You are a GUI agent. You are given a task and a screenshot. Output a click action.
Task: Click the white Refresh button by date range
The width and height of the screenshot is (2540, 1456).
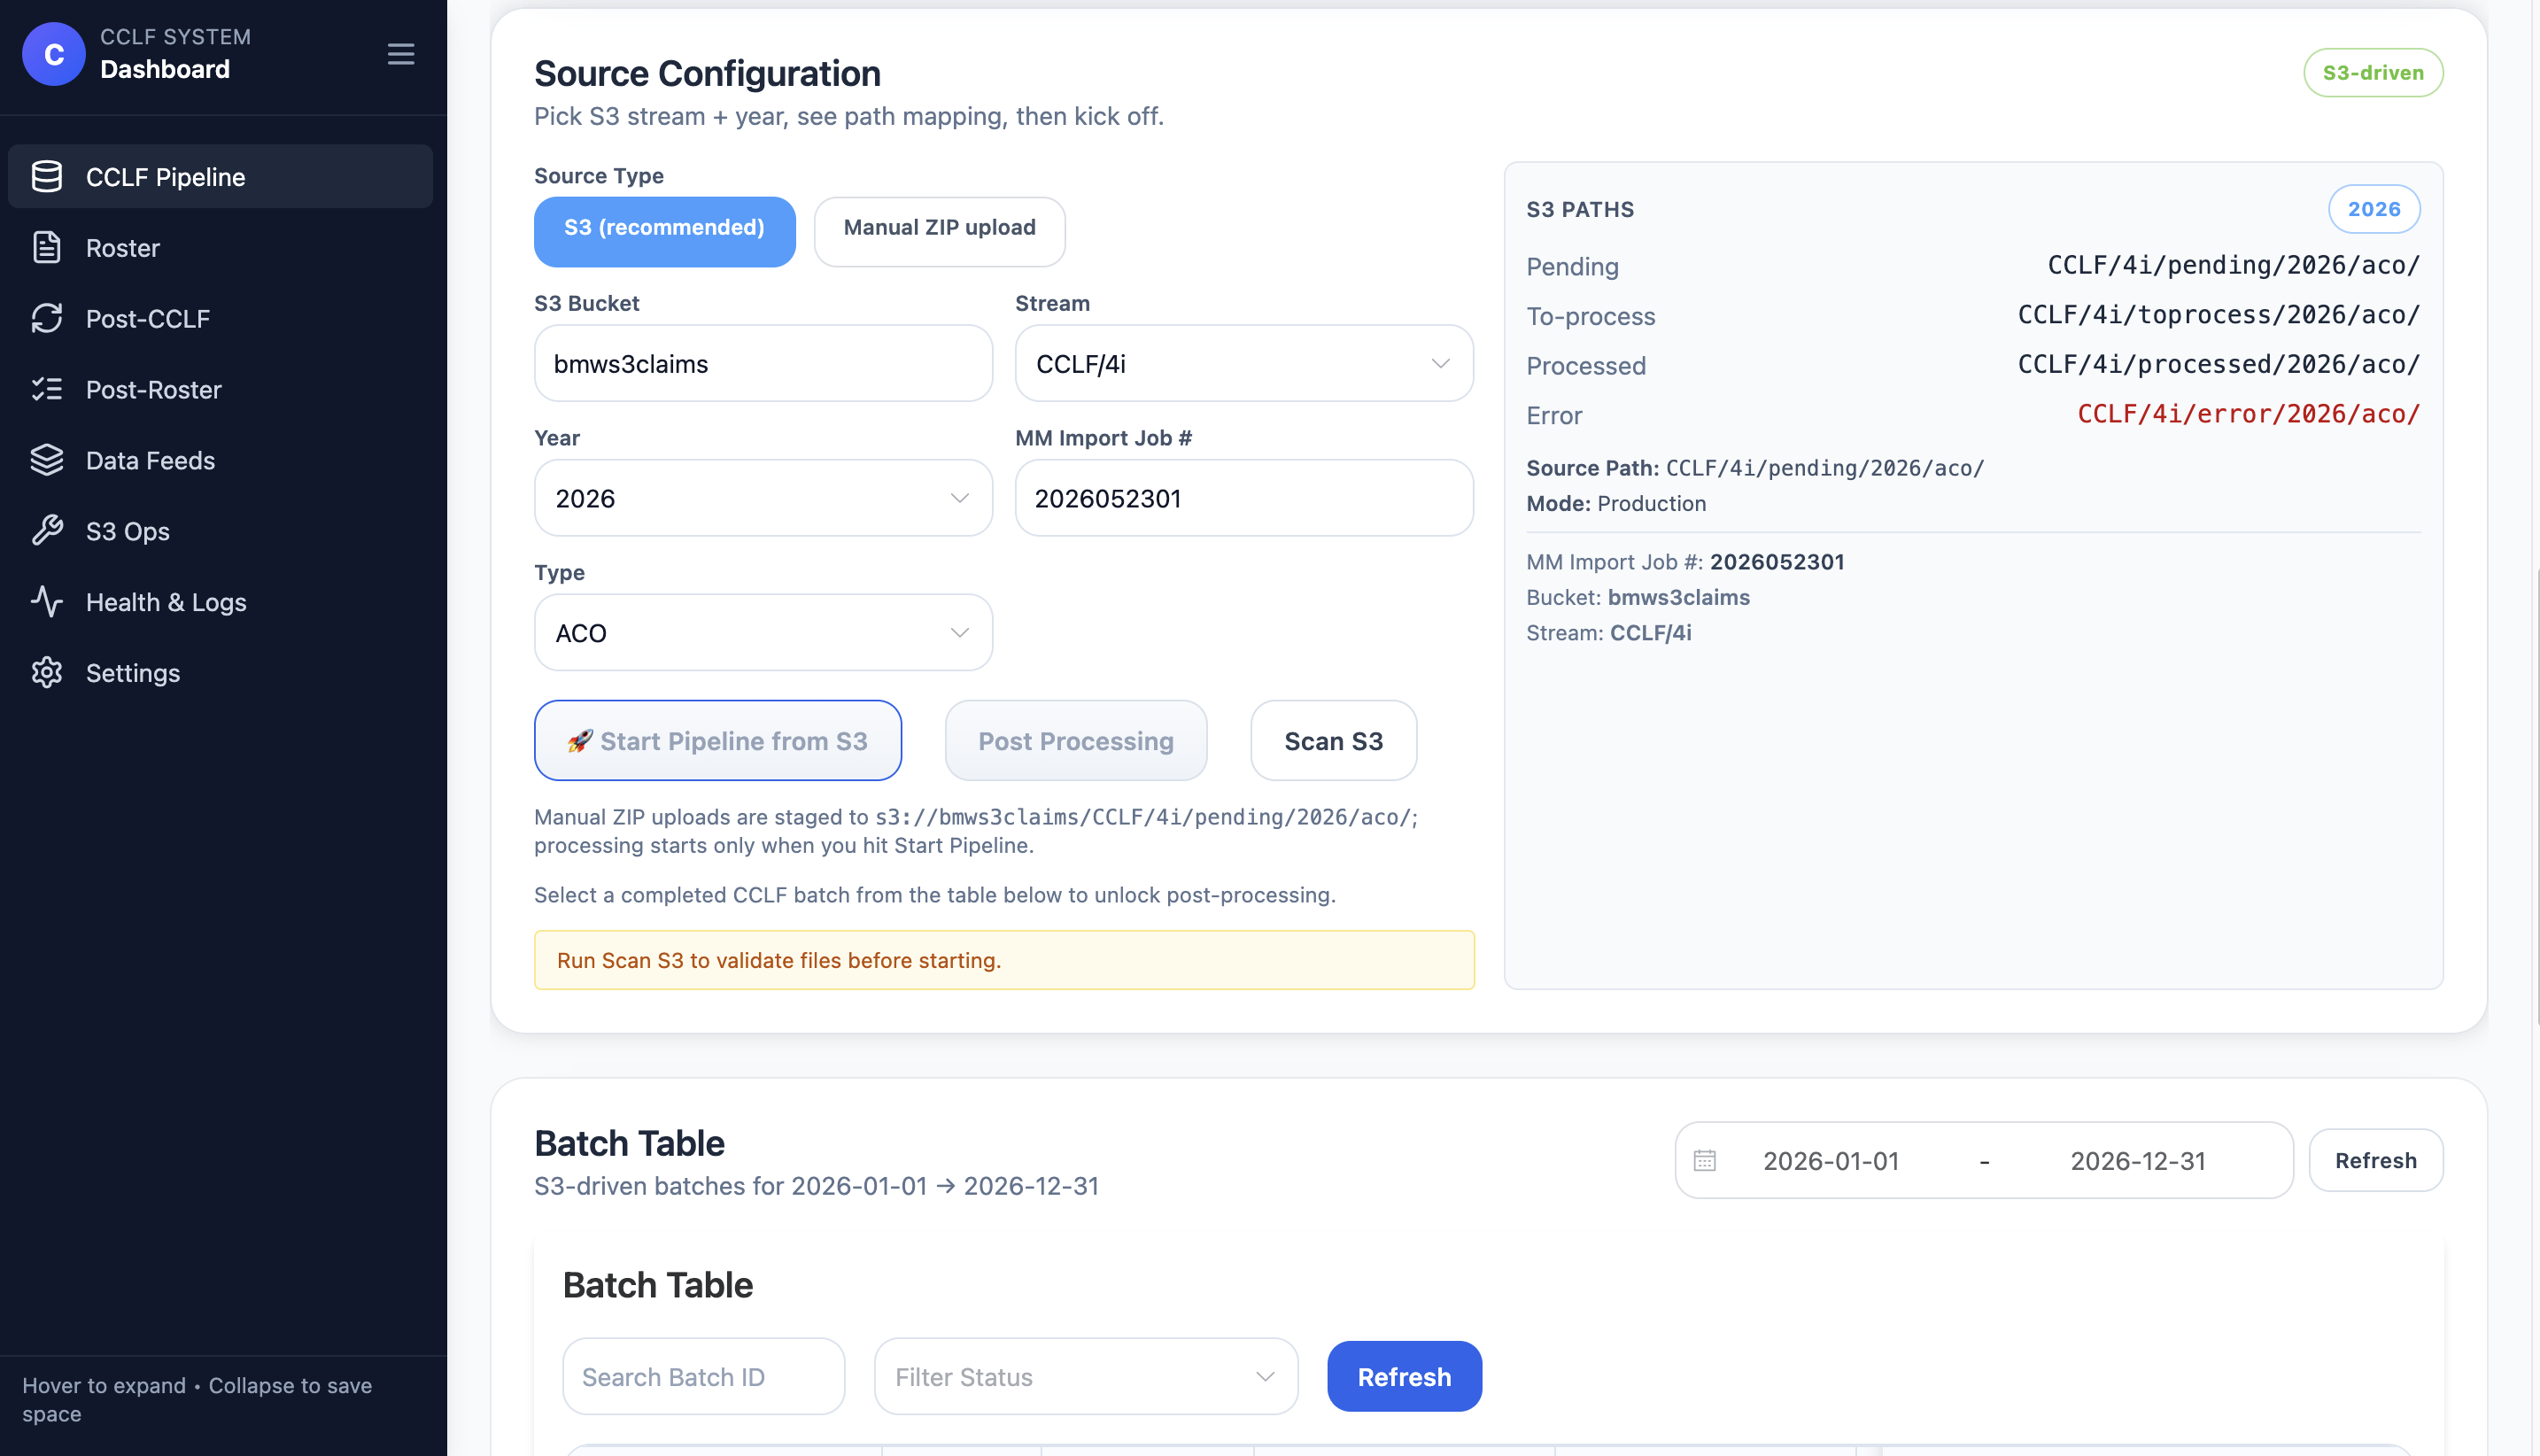pyautogui.click(x=2376, y=1160)
